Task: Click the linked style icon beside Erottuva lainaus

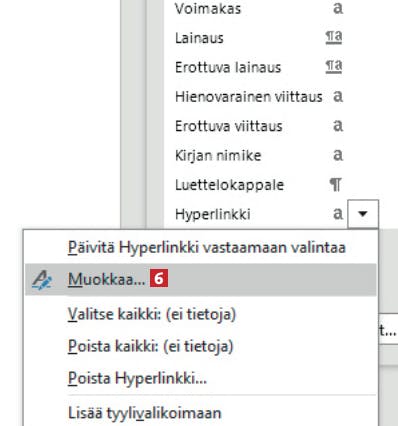Action: tap(334, 67)
